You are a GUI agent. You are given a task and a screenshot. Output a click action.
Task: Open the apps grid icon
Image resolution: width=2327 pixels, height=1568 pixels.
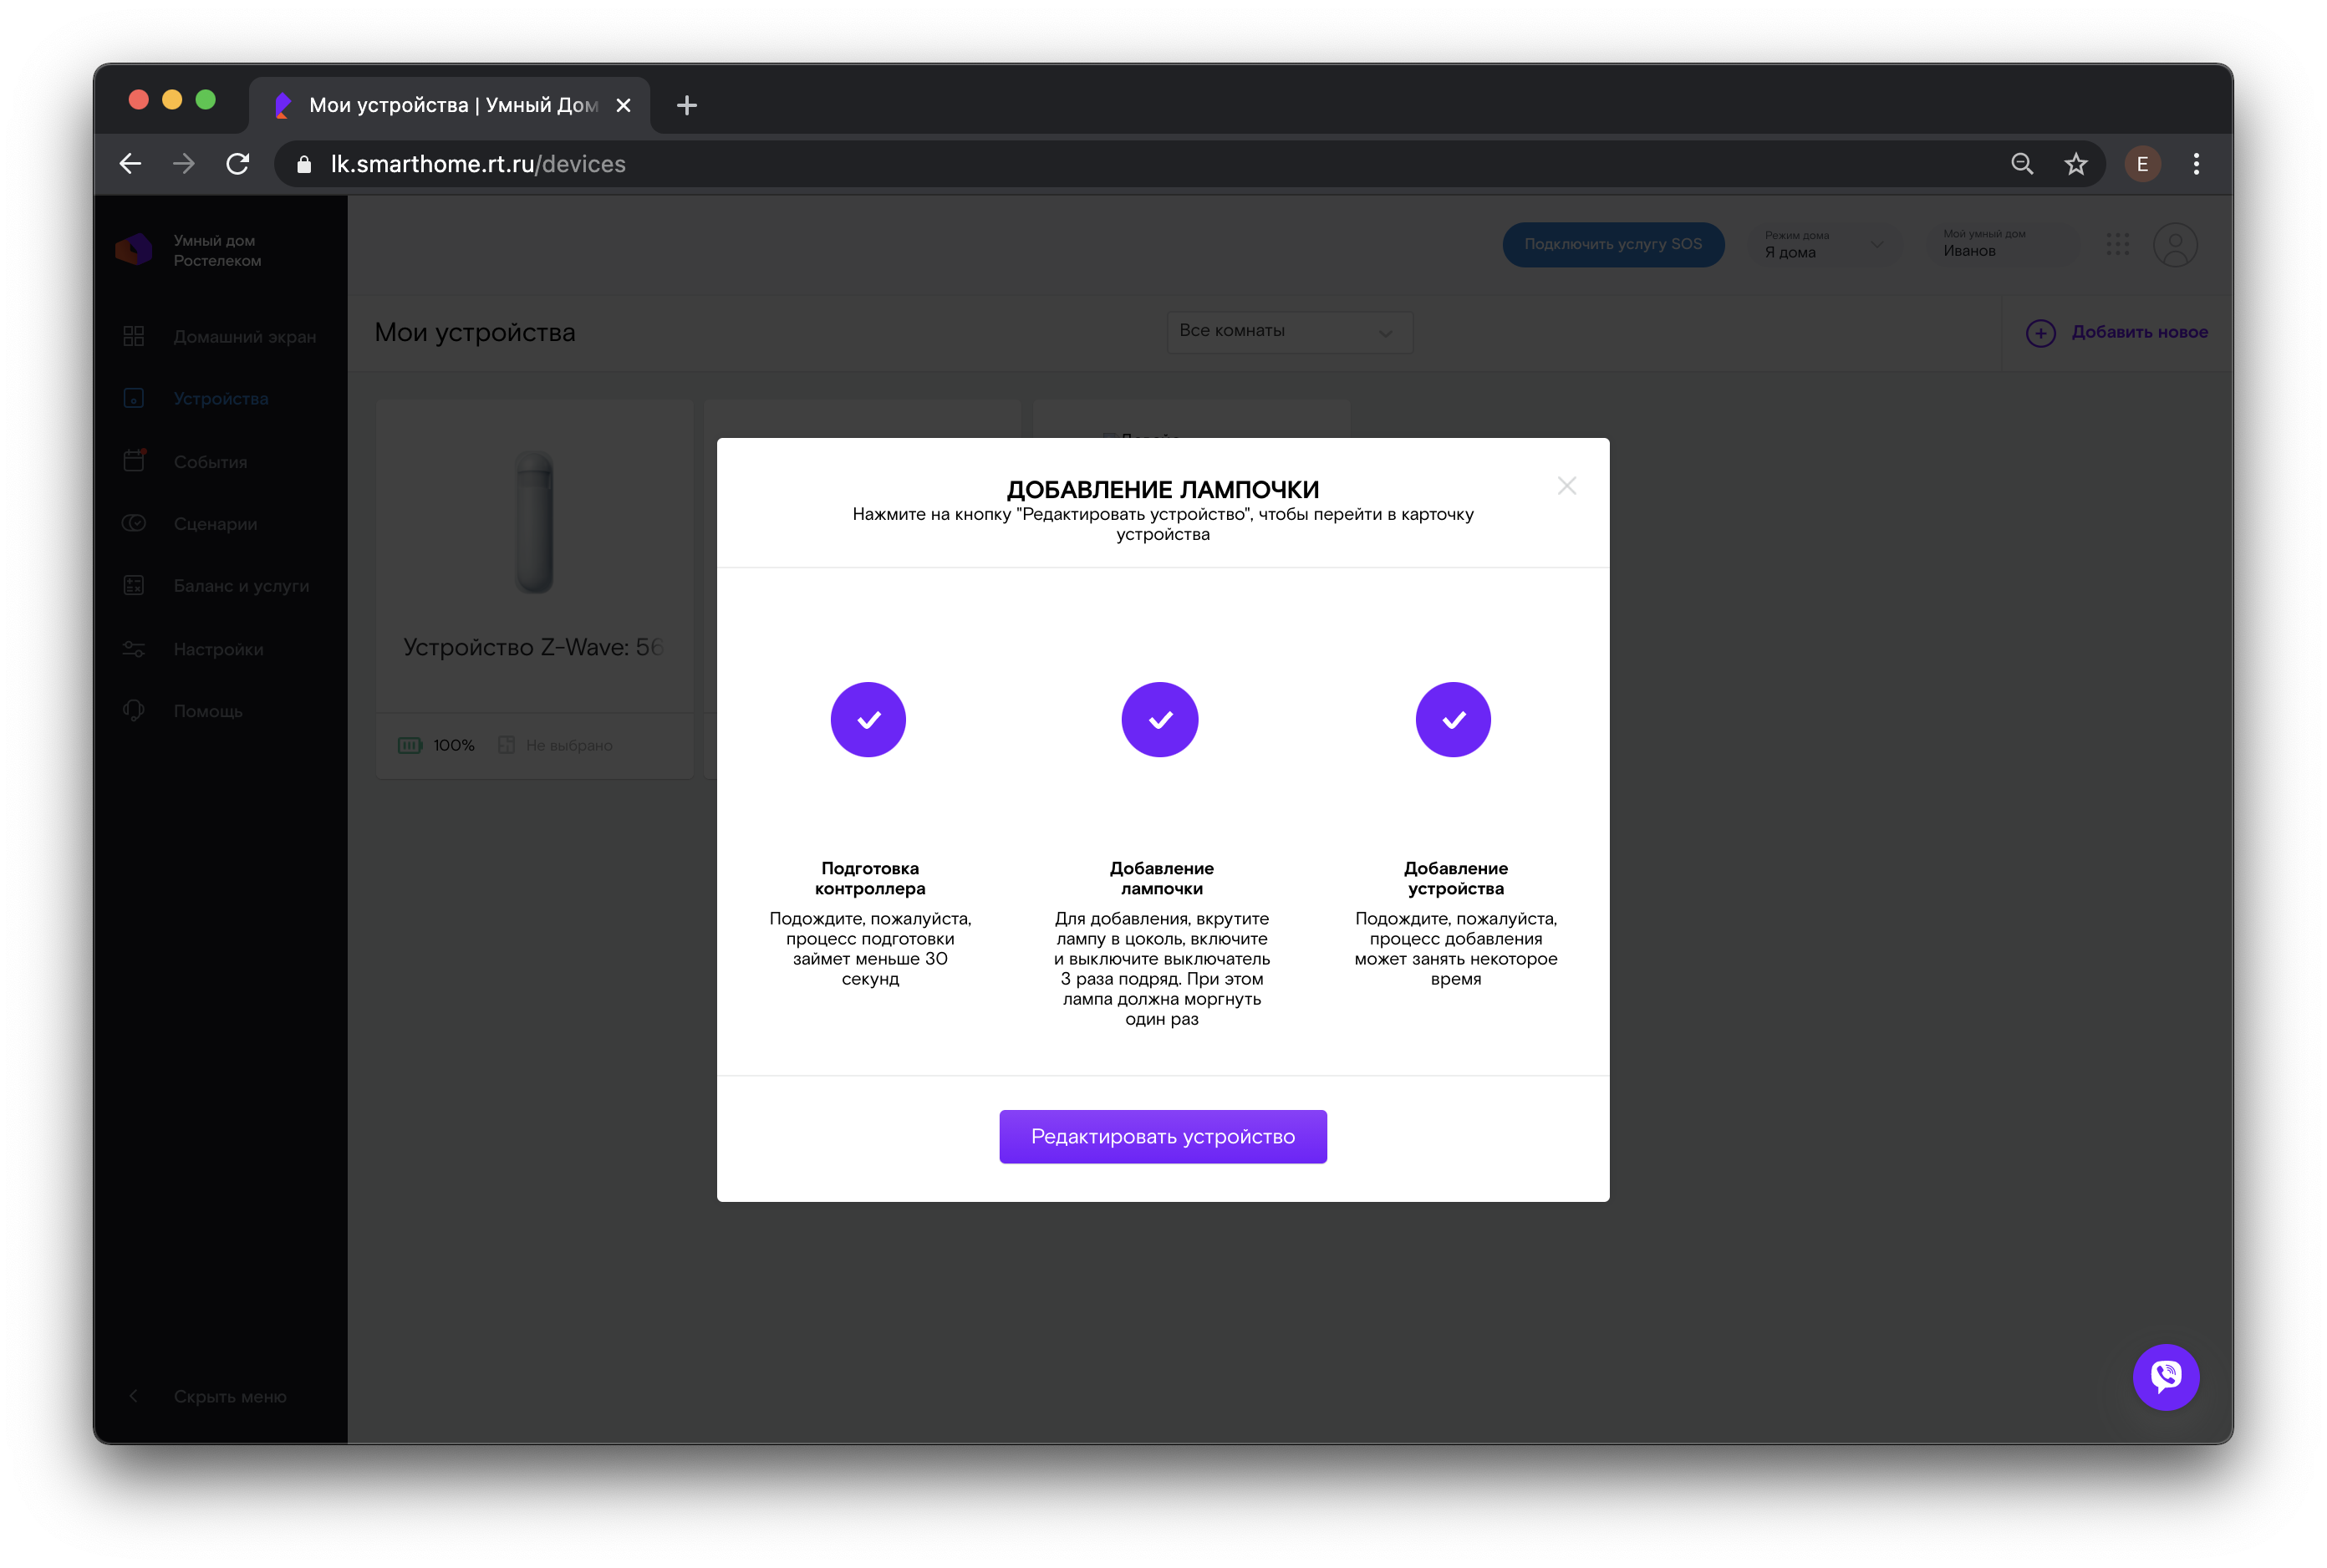click(x=2117, y=245)
